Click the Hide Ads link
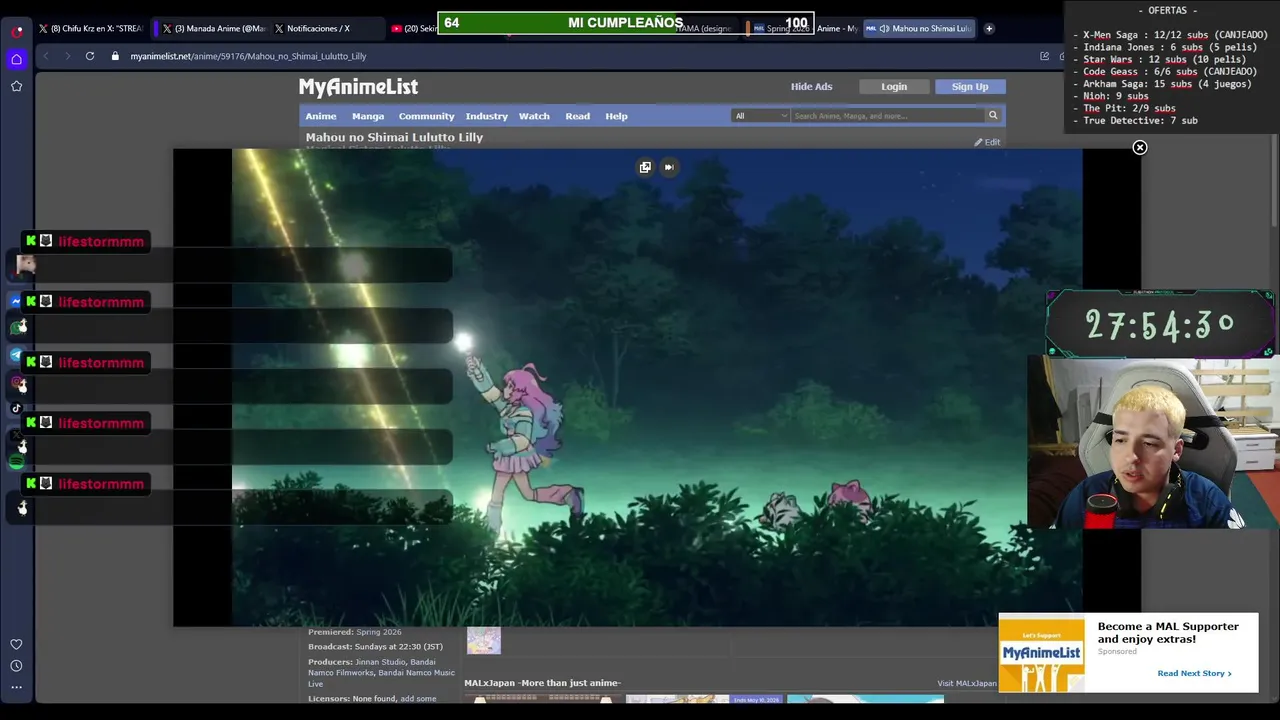Viewport: 1280px width, 720px height. [811, 87]
